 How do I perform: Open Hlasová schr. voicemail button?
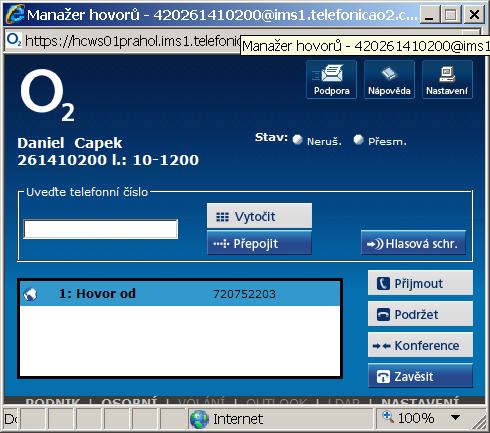[413, 243]
